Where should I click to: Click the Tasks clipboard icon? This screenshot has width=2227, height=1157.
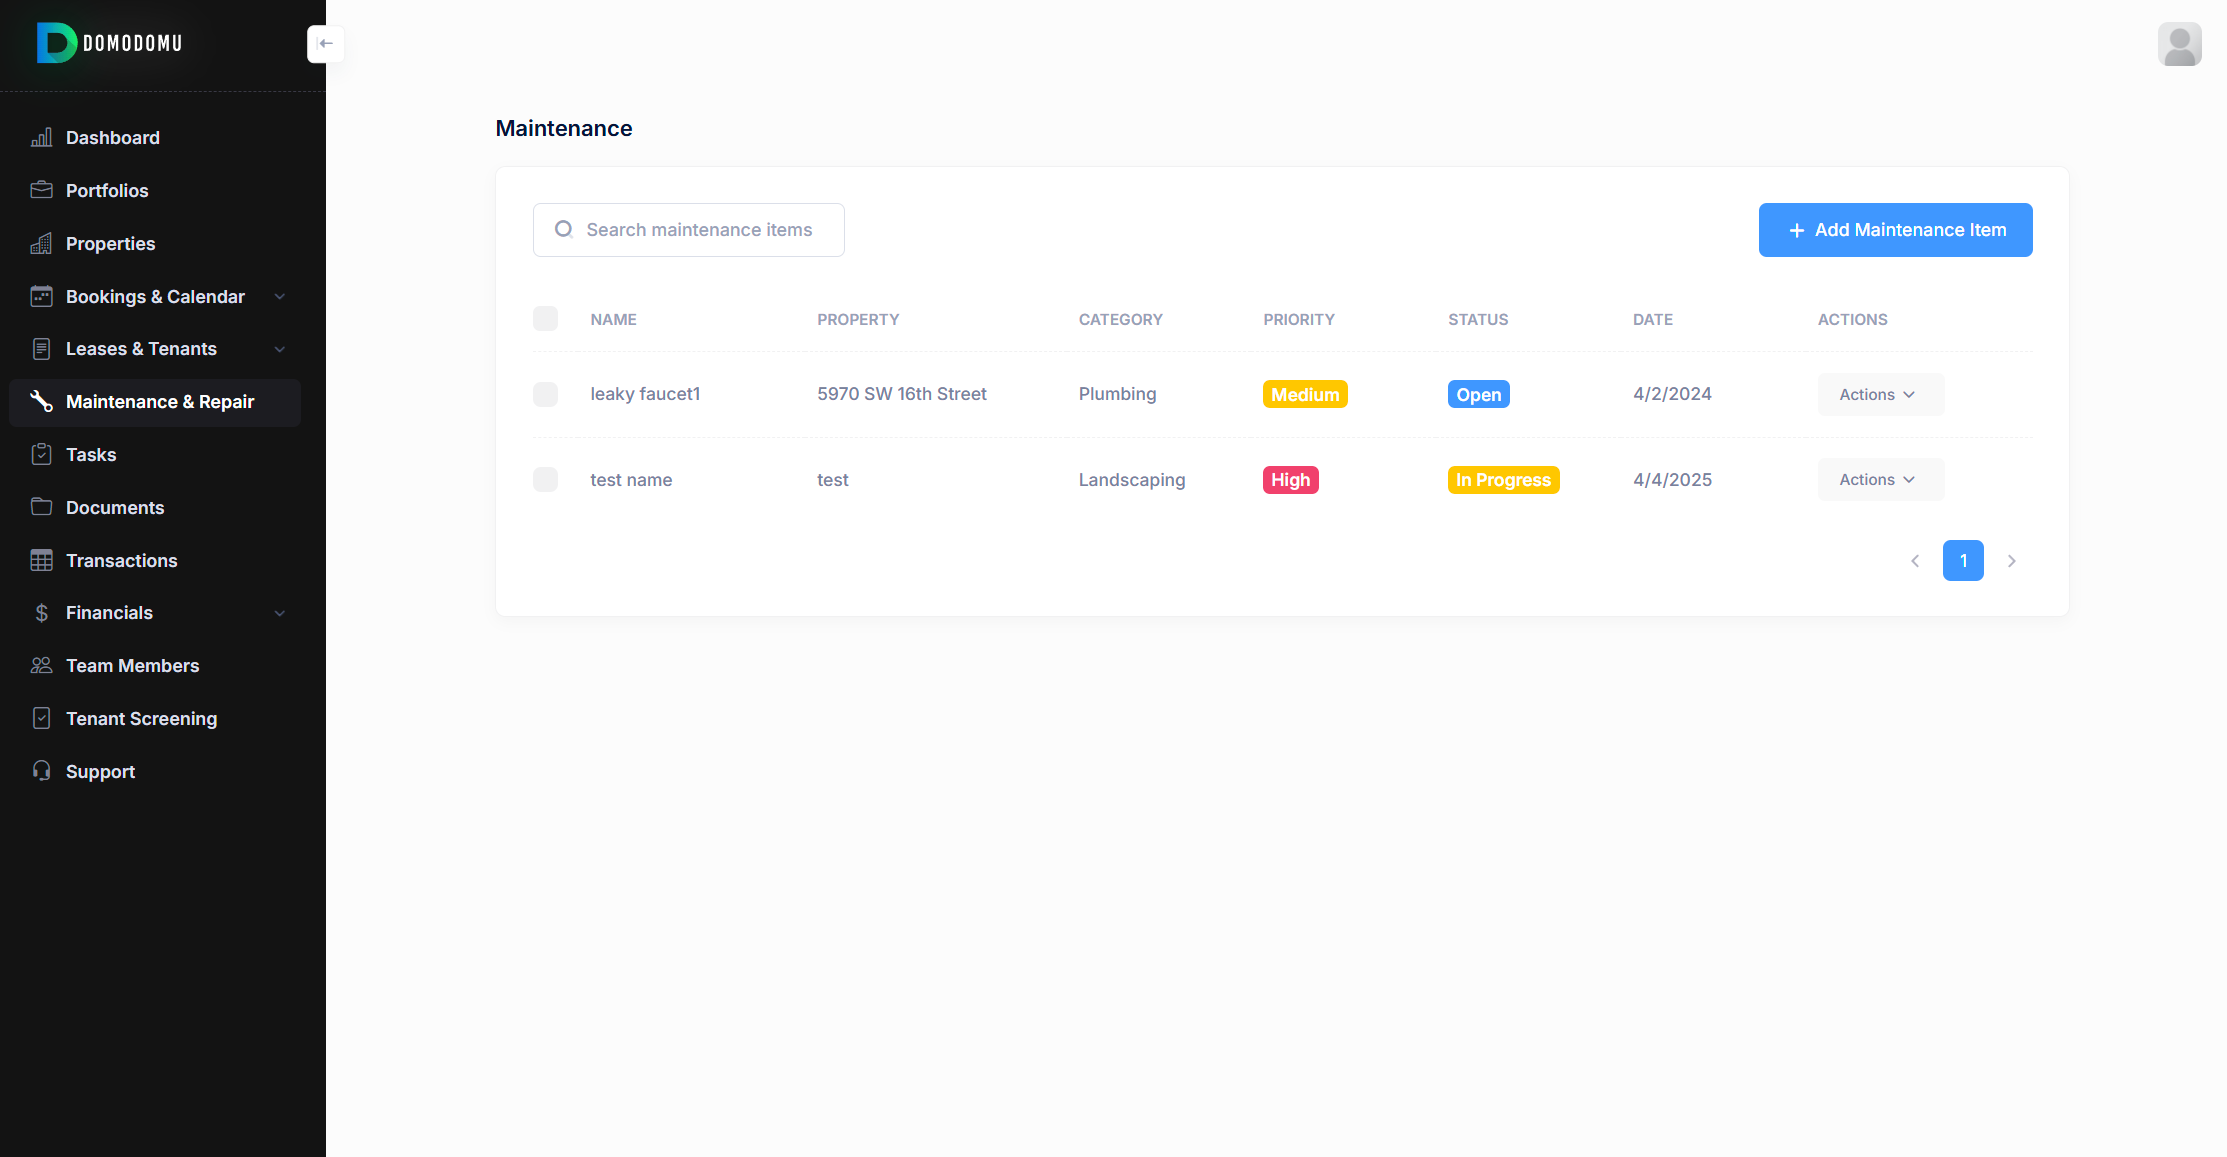click(41, 454)
